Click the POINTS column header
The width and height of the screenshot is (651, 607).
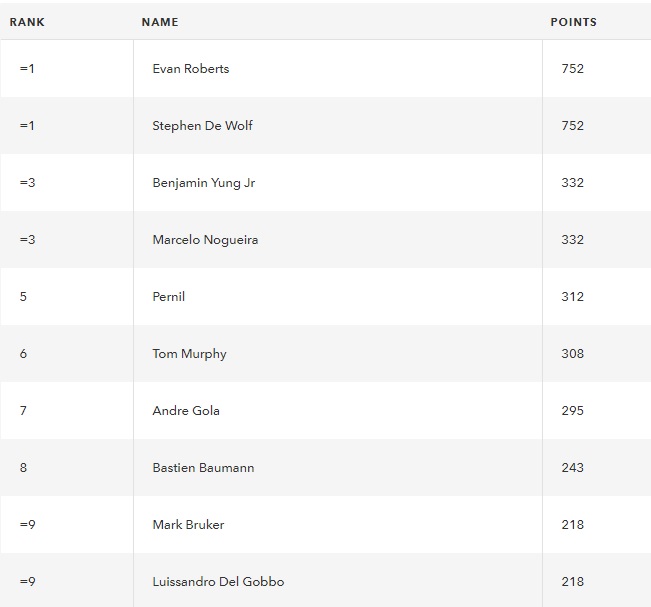tap(573, 22)
